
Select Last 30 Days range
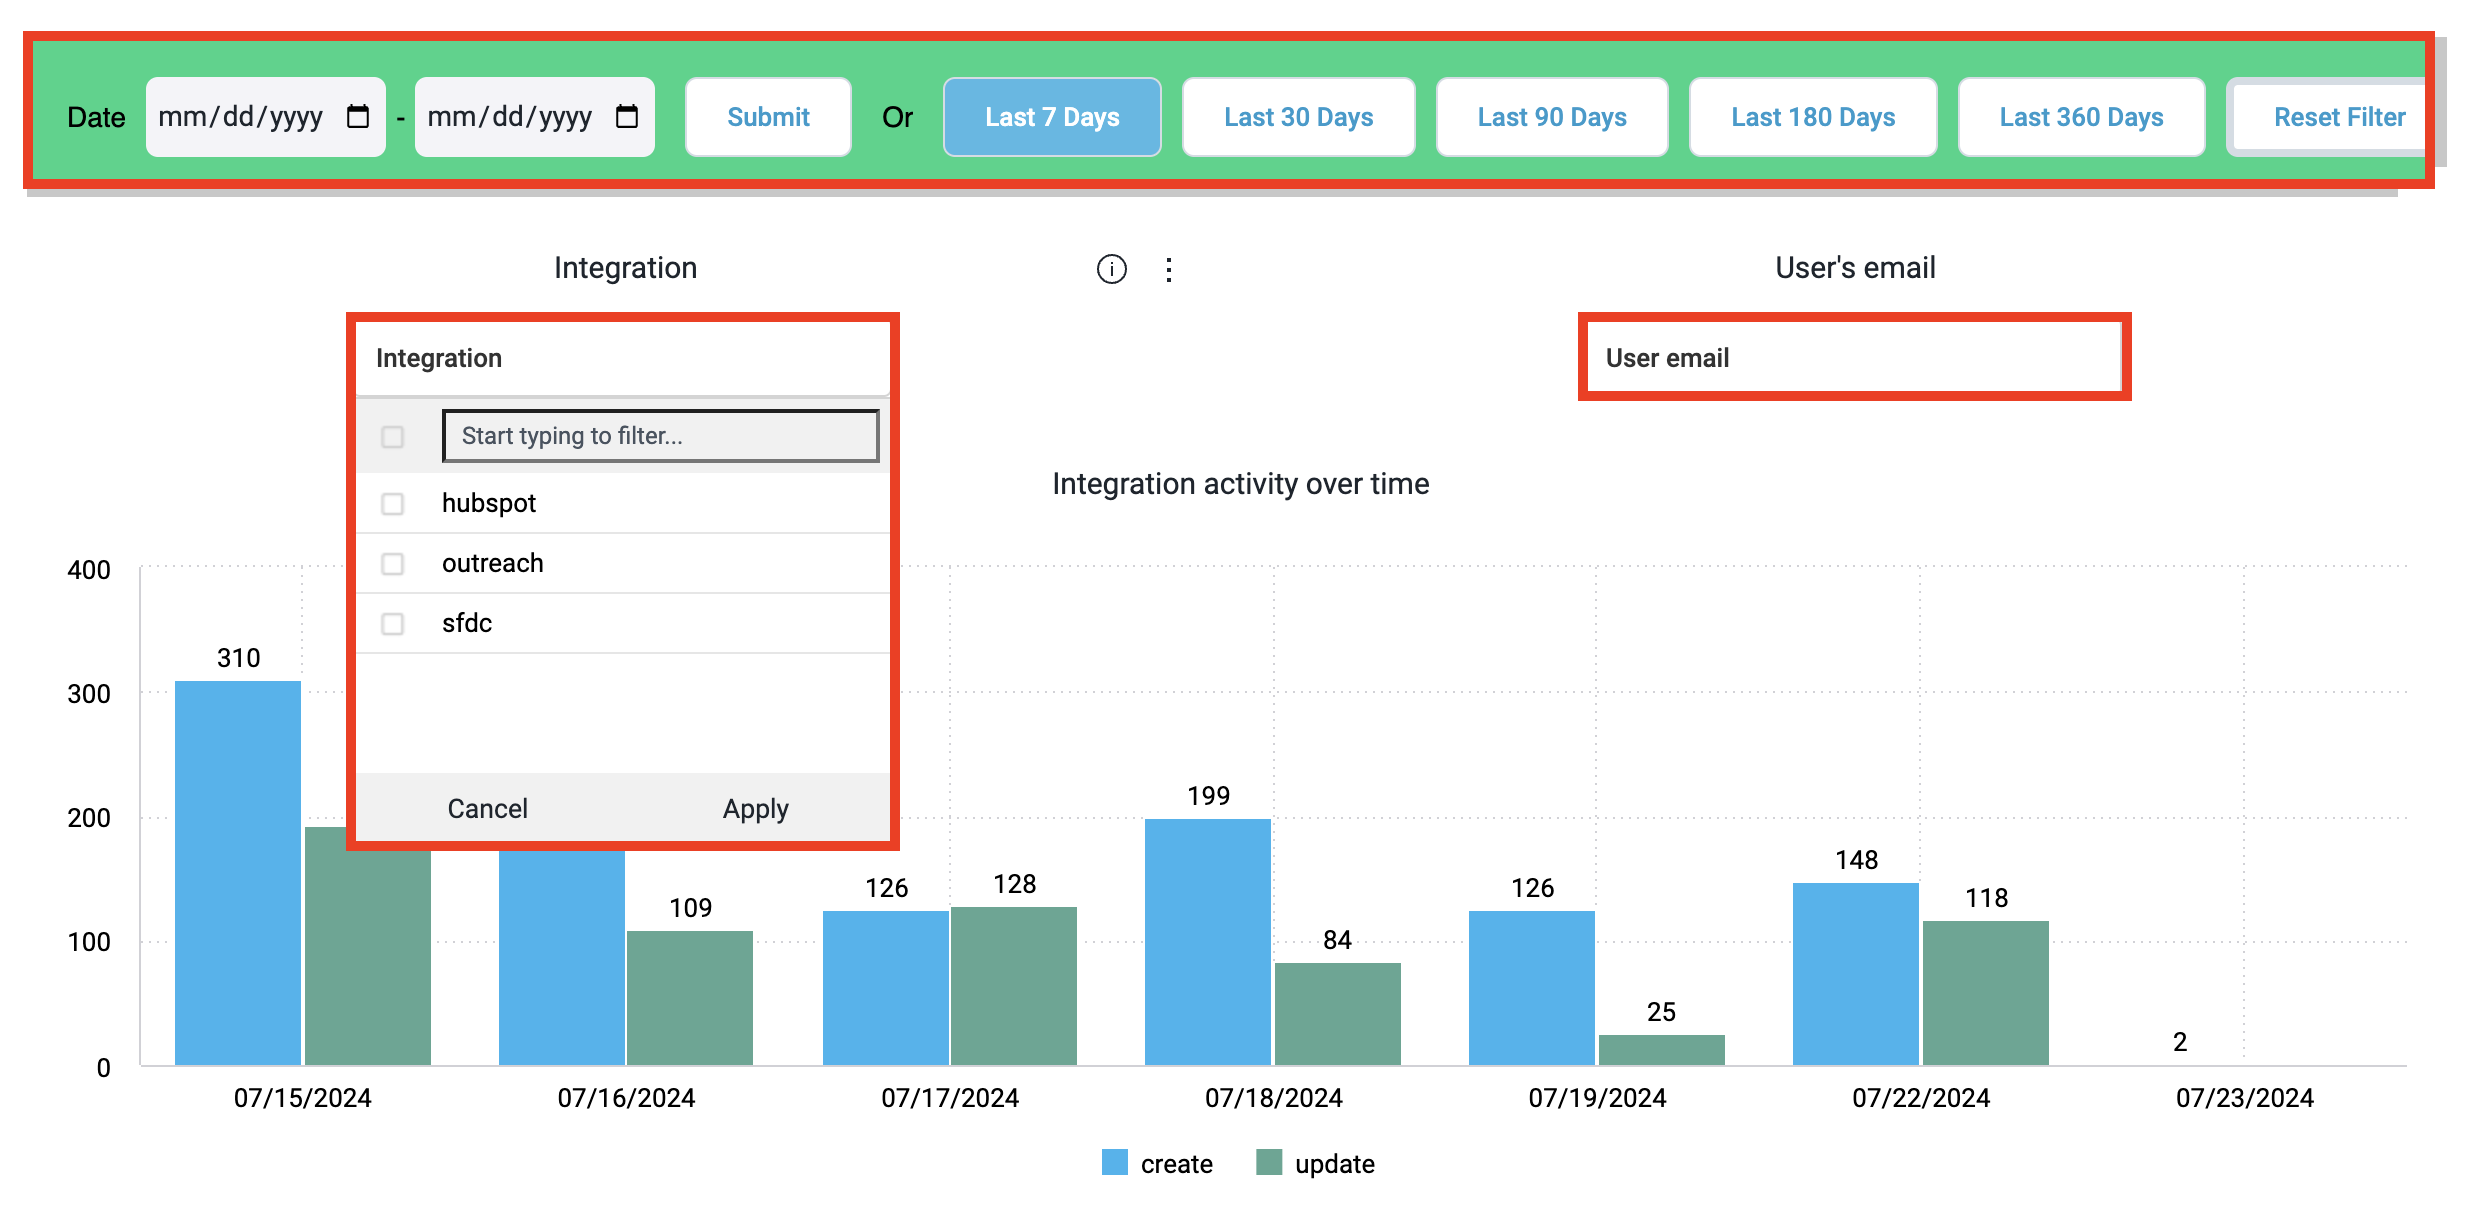pyautogui.click(x=1298, y=117)
